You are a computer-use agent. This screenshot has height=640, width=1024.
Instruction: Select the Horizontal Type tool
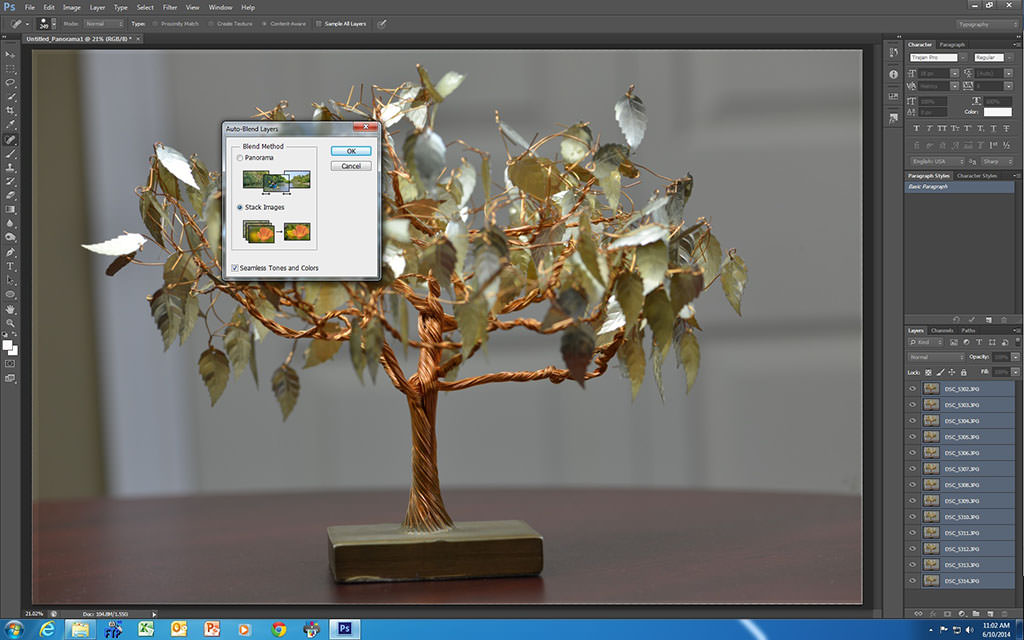point(10,266)
